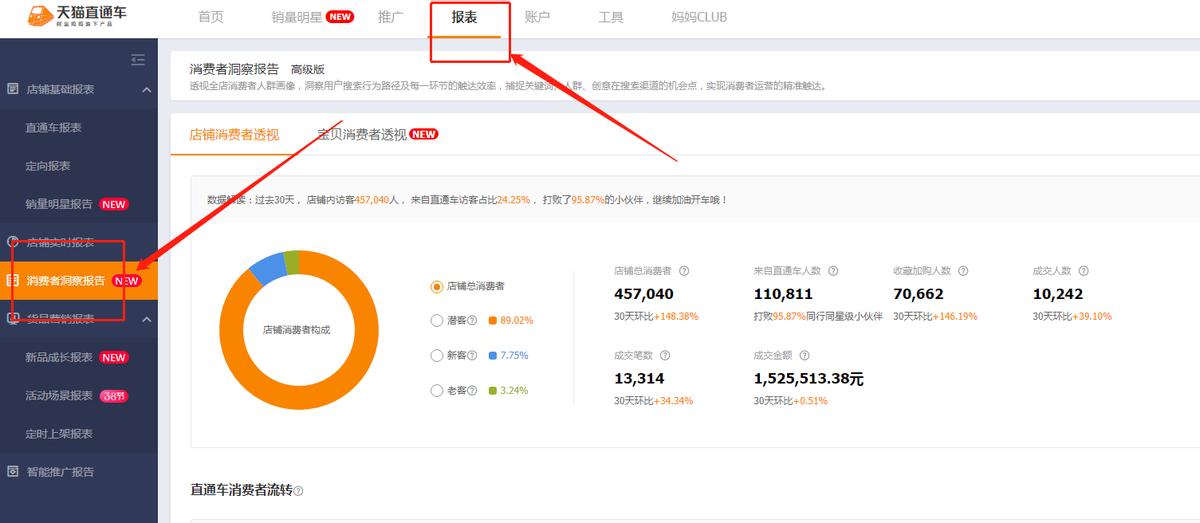Click the green segment of the donut chart

(291, 262)
